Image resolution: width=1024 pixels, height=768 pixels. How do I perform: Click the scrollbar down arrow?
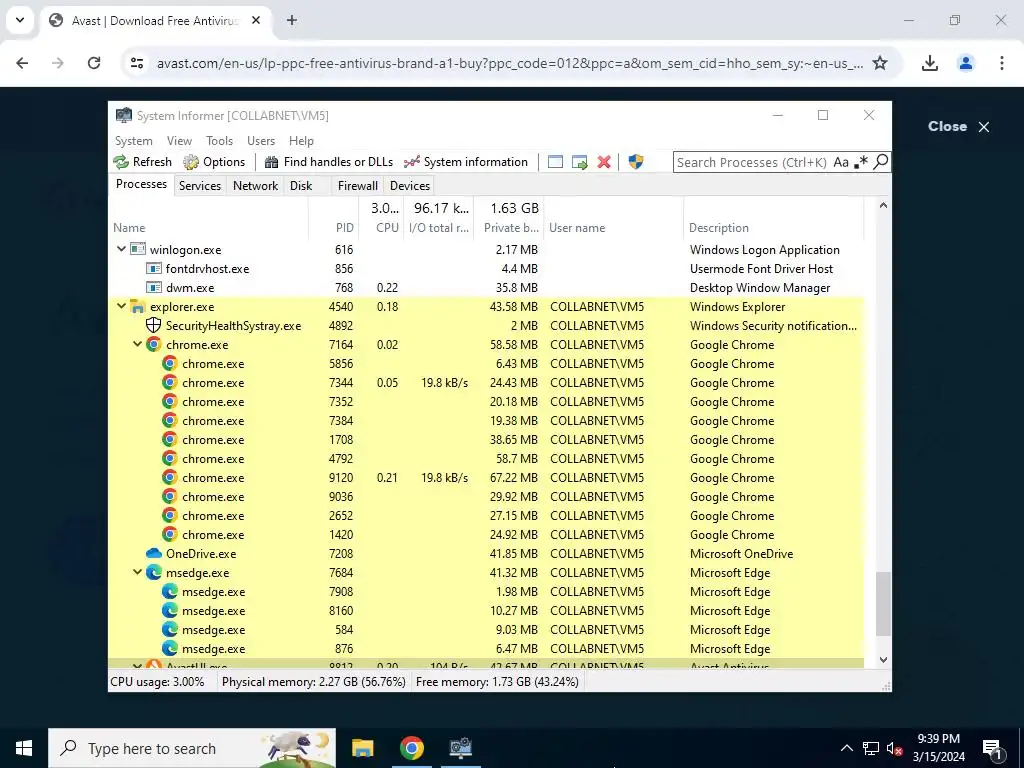tap(883, 660)
